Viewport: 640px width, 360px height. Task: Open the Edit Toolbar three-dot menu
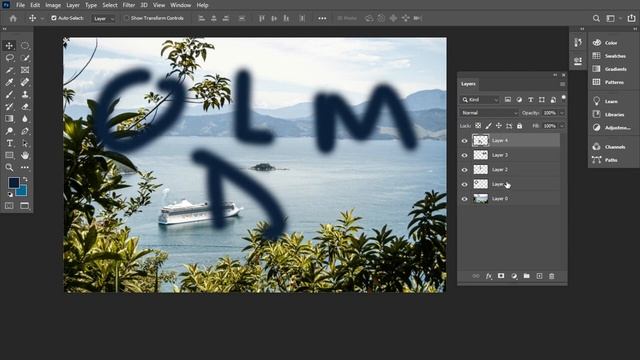point(25,167)
